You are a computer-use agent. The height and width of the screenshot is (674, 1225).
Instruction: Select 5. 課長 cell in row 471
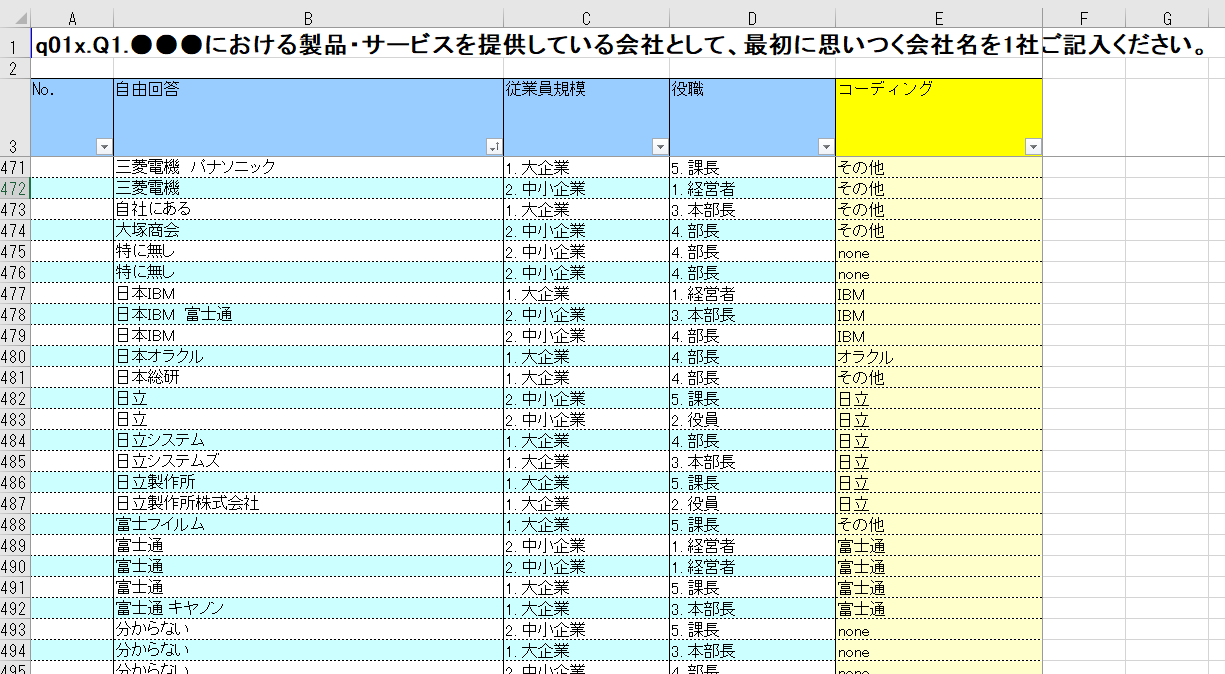point(752,167)
